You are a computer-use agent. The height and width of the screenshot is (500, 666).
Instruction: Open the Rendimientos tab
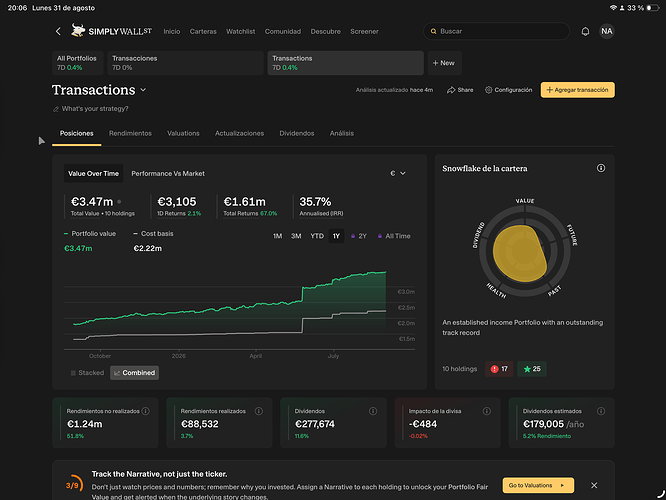point(130,133)
